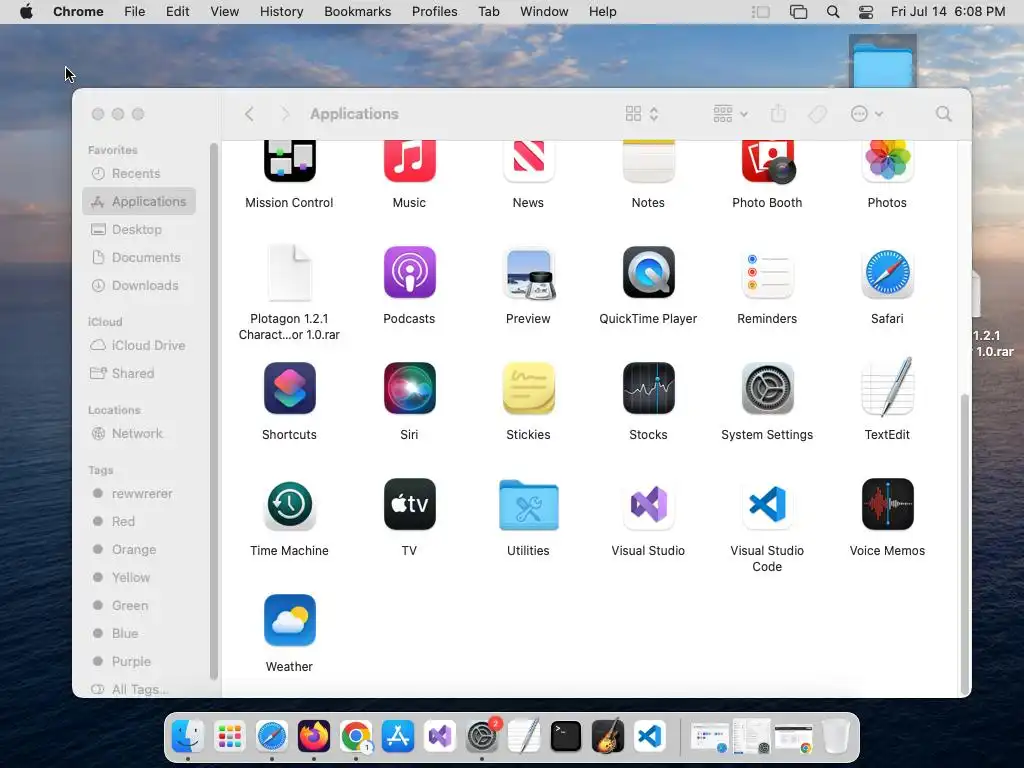
Task: Select the Yellow tag
Action: (139, 578)
